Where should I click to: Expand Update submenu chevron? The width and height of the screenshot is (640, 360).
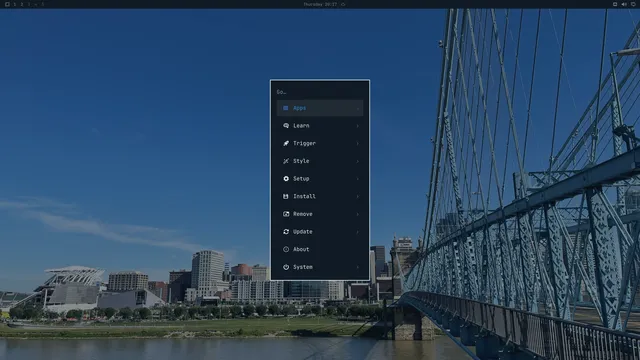pyautogui.click(x=358, y=231)
